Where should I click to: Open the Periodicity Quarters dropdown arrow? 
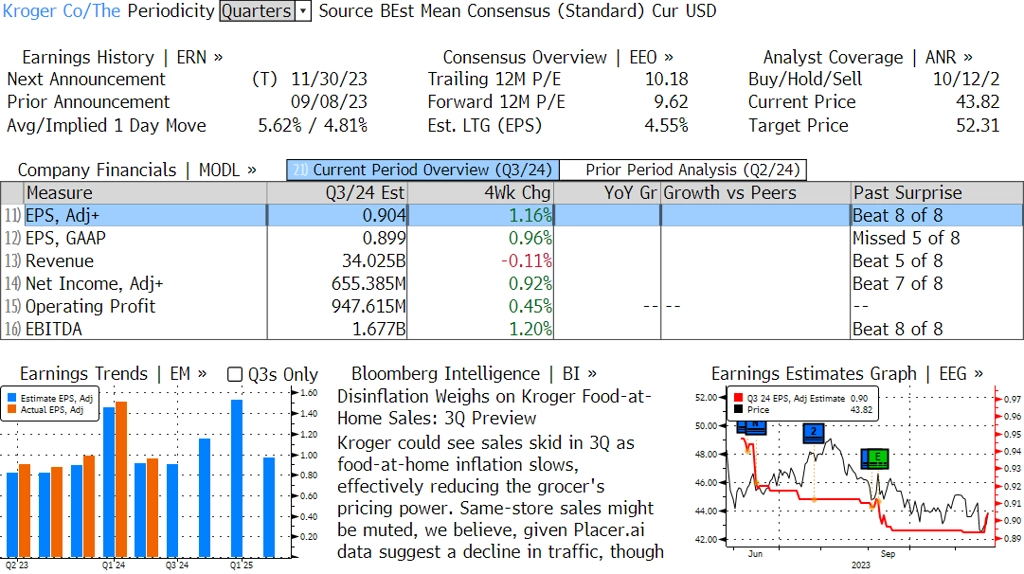tap(303, 11)
